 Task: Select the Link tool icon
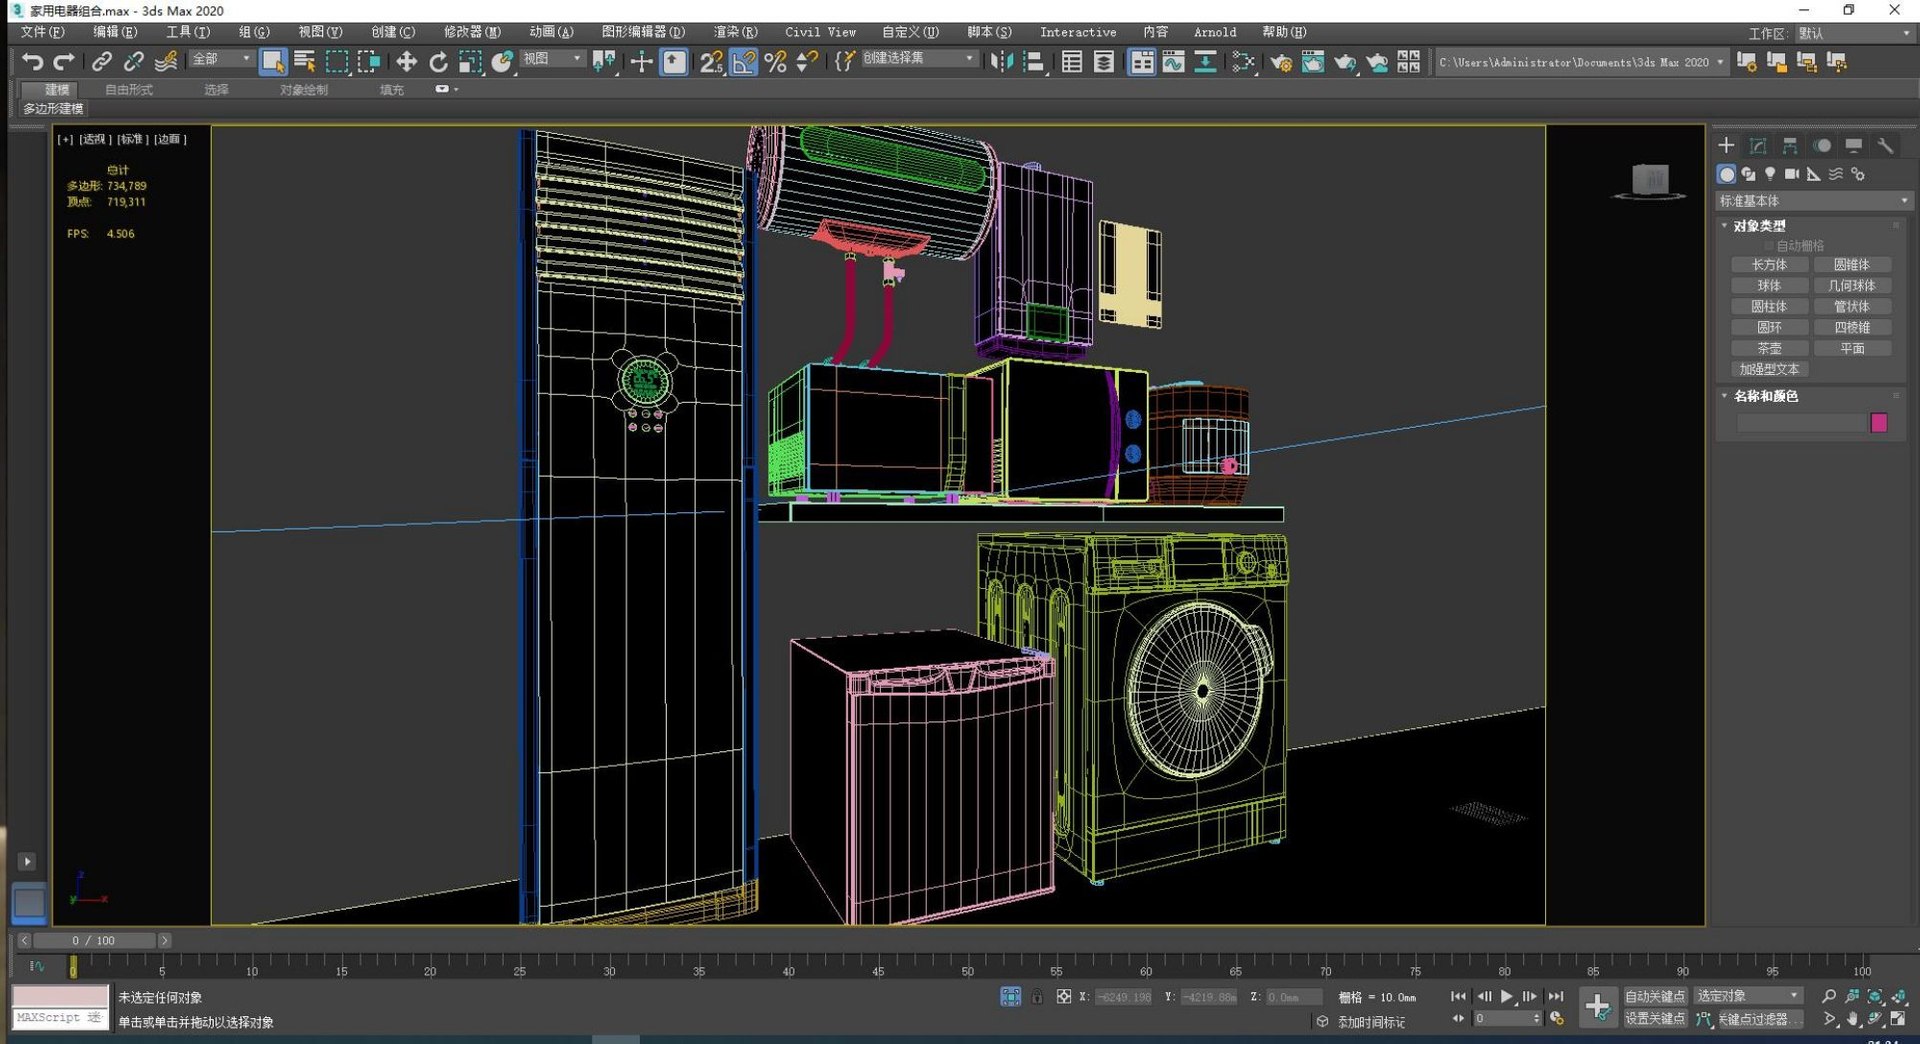coord(101,62)
